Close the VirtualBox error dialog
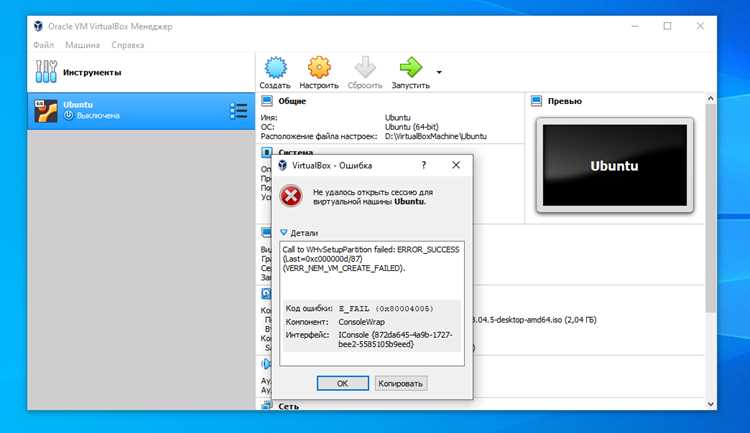The height and width of the screenshot is (433, 750). point(456,165)
